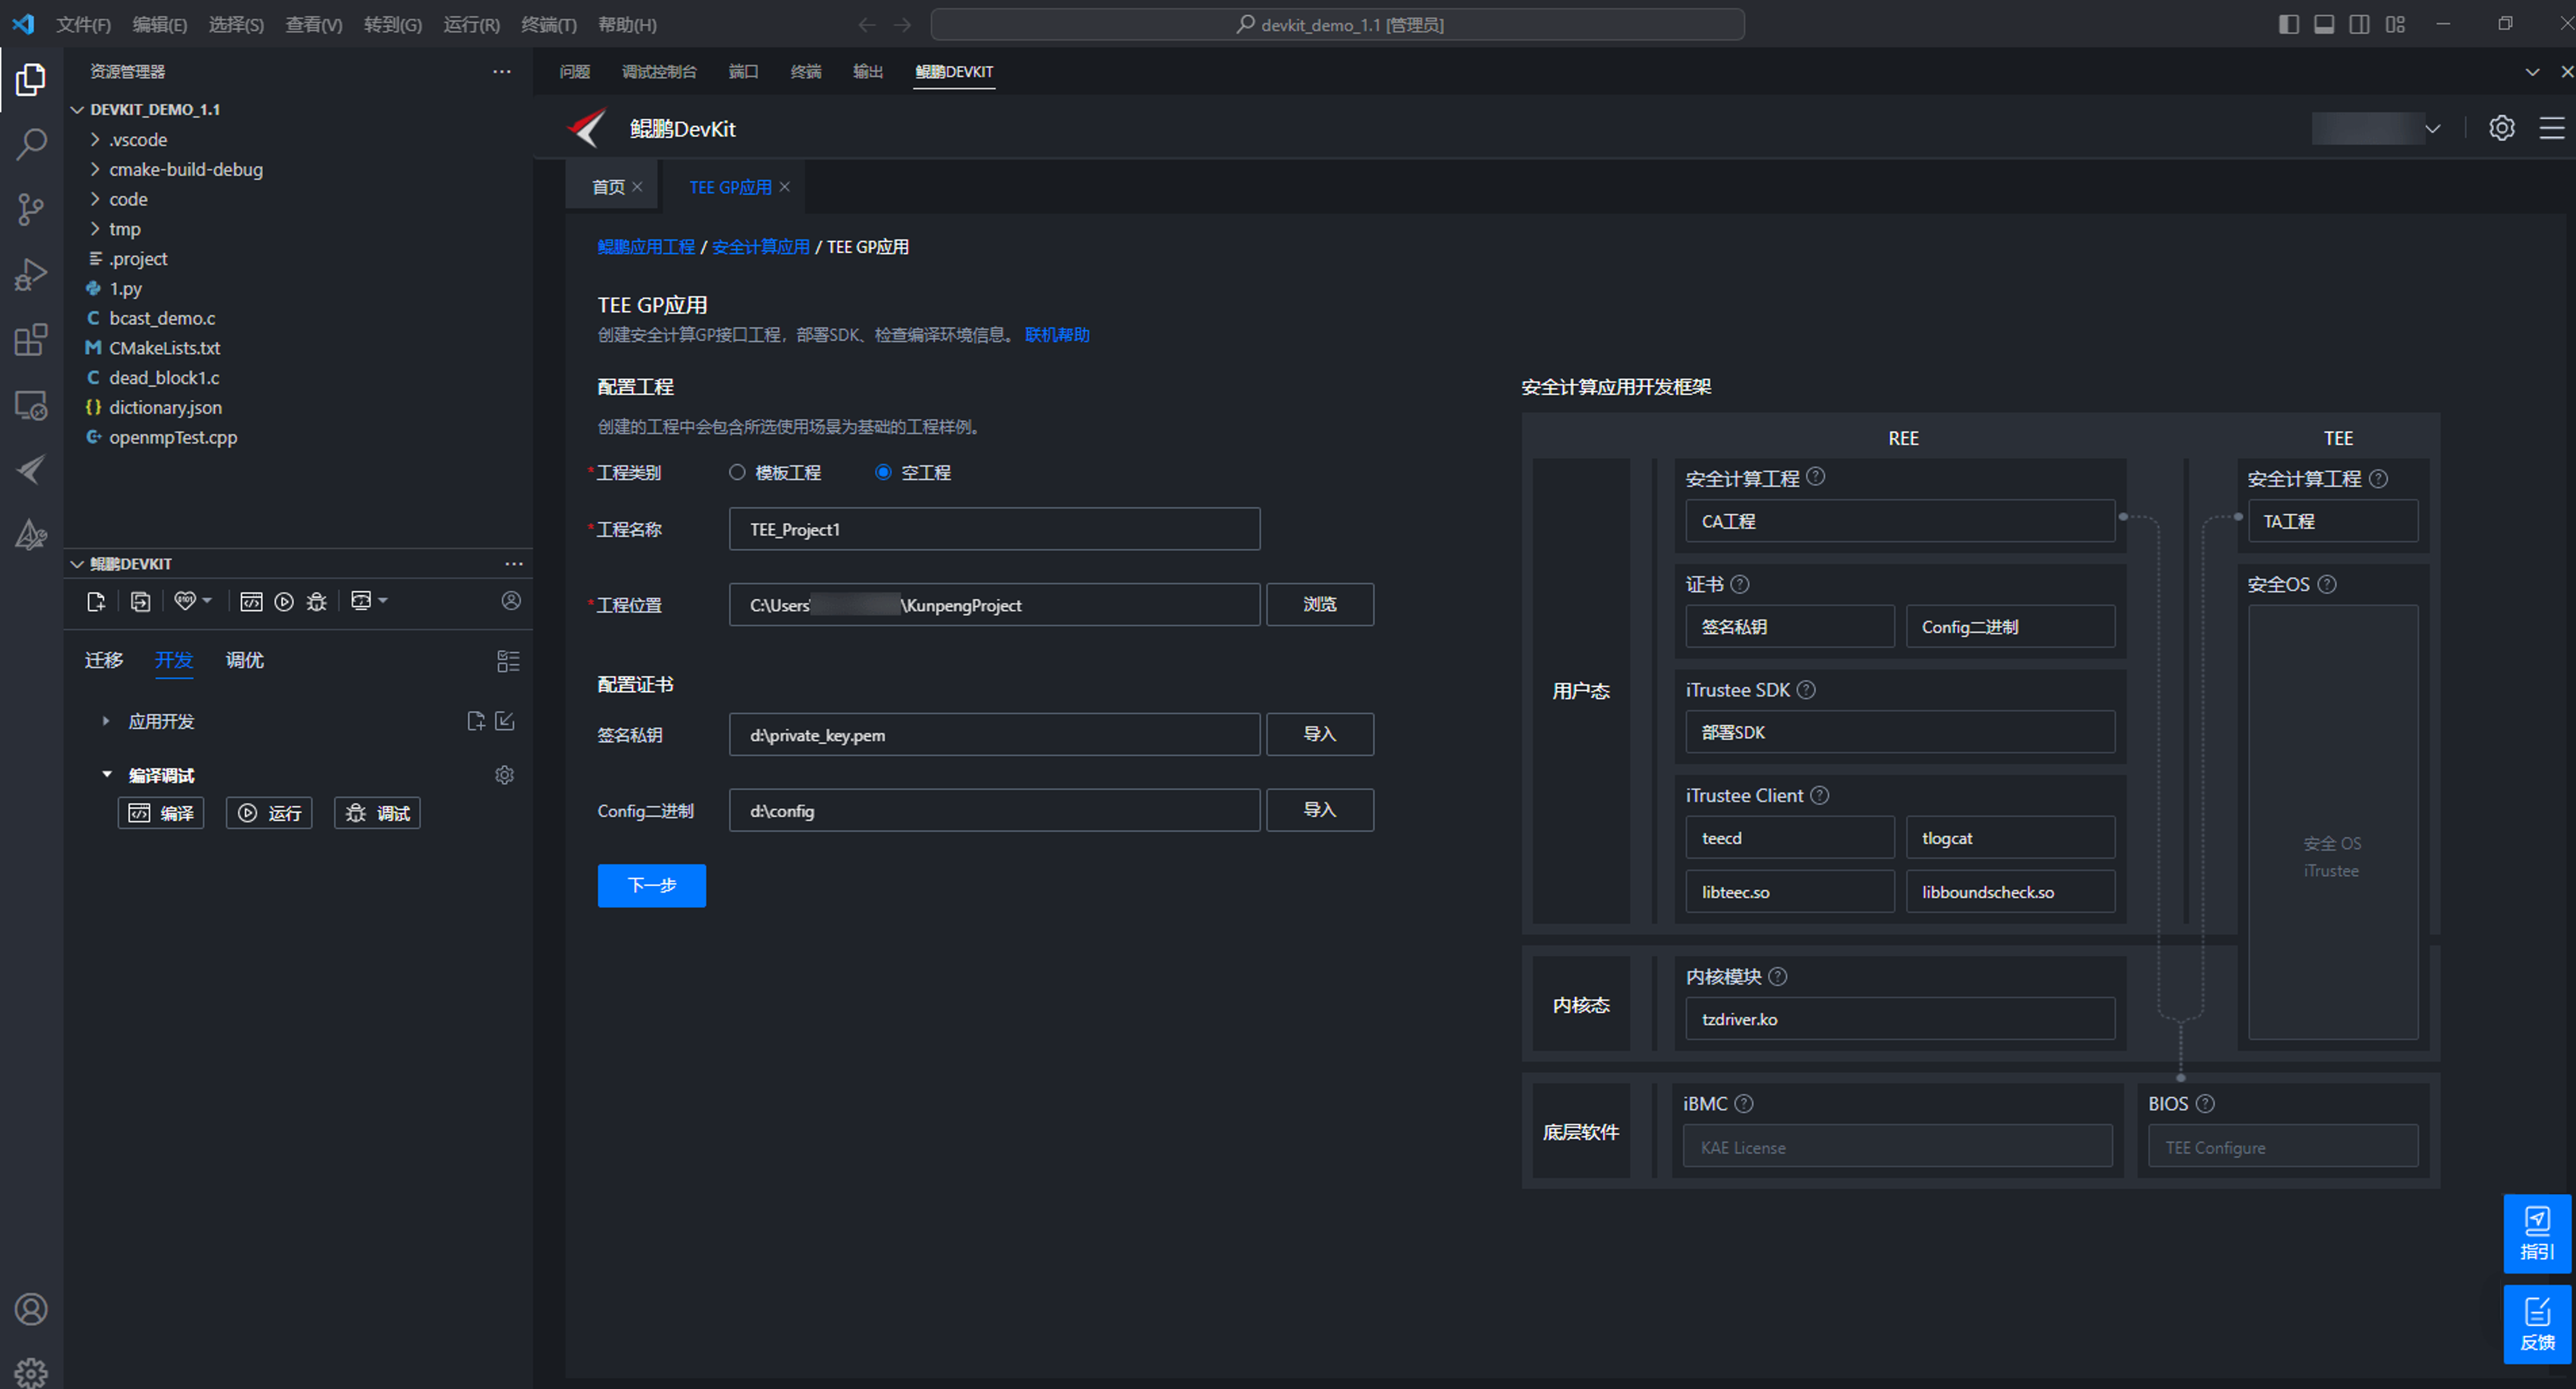This screenshot has width=2576, height=1389.
Task: Open the Explorer view in activity bar
Action: pos(31,80)
